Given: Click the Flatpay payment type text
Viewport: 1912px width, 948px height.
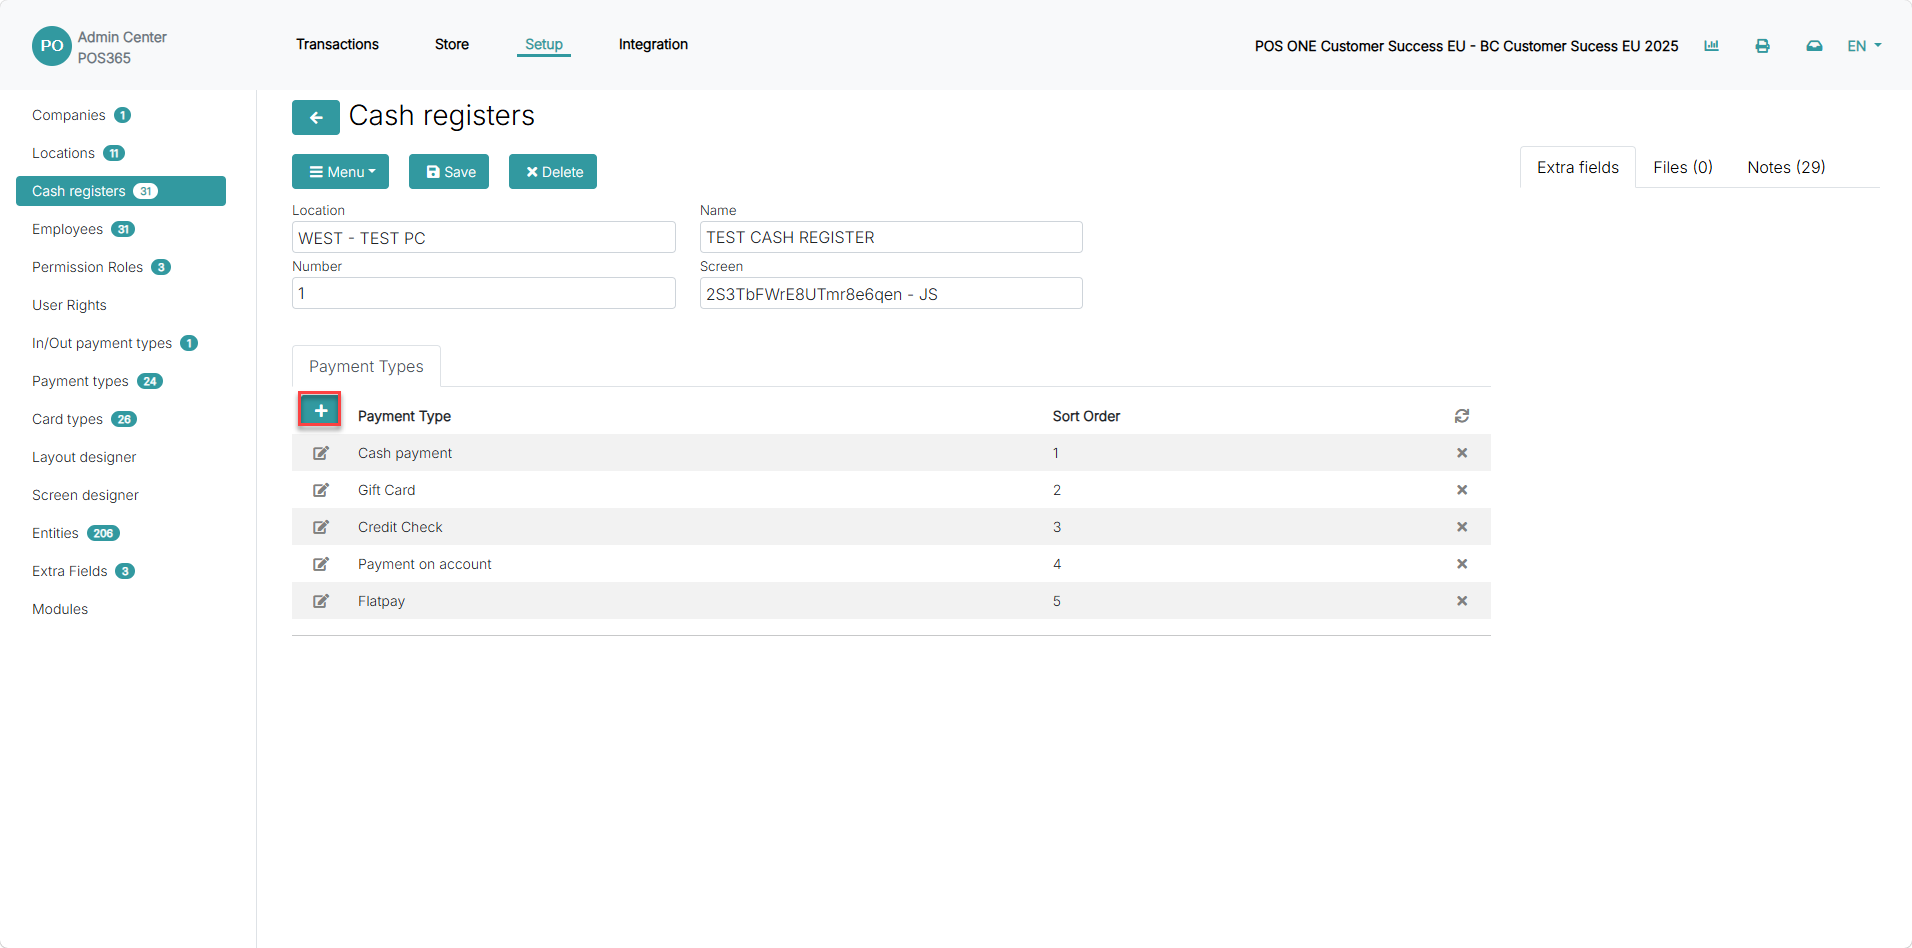Looking at the screenshot, I should pos(381,601).
